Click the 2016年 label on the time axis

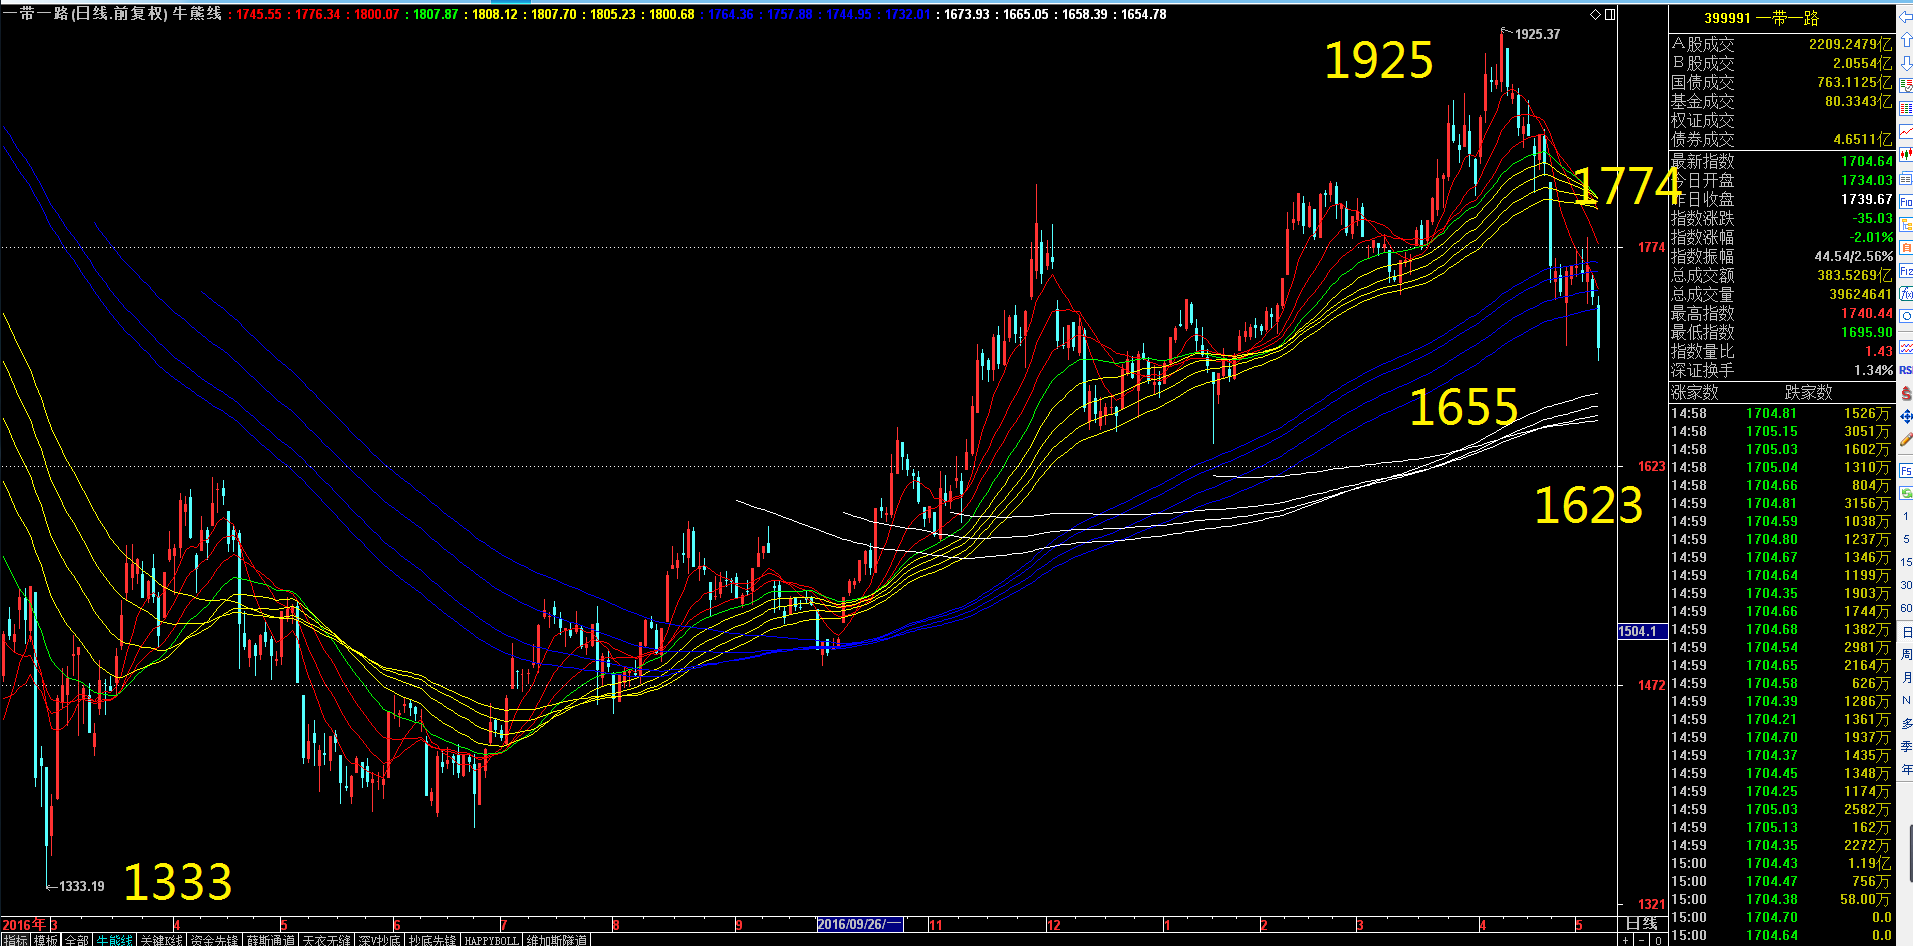[x=24, y=924]
